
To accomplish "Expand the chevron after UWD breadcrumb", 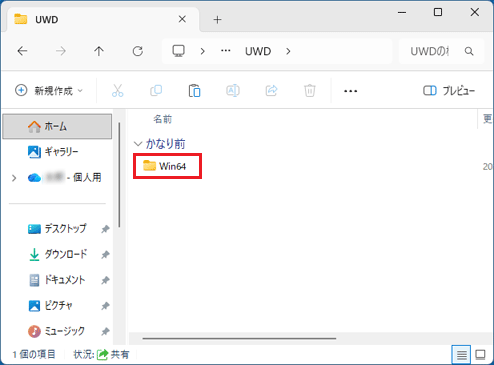I will pyautogui.click(x=288, y=51).
